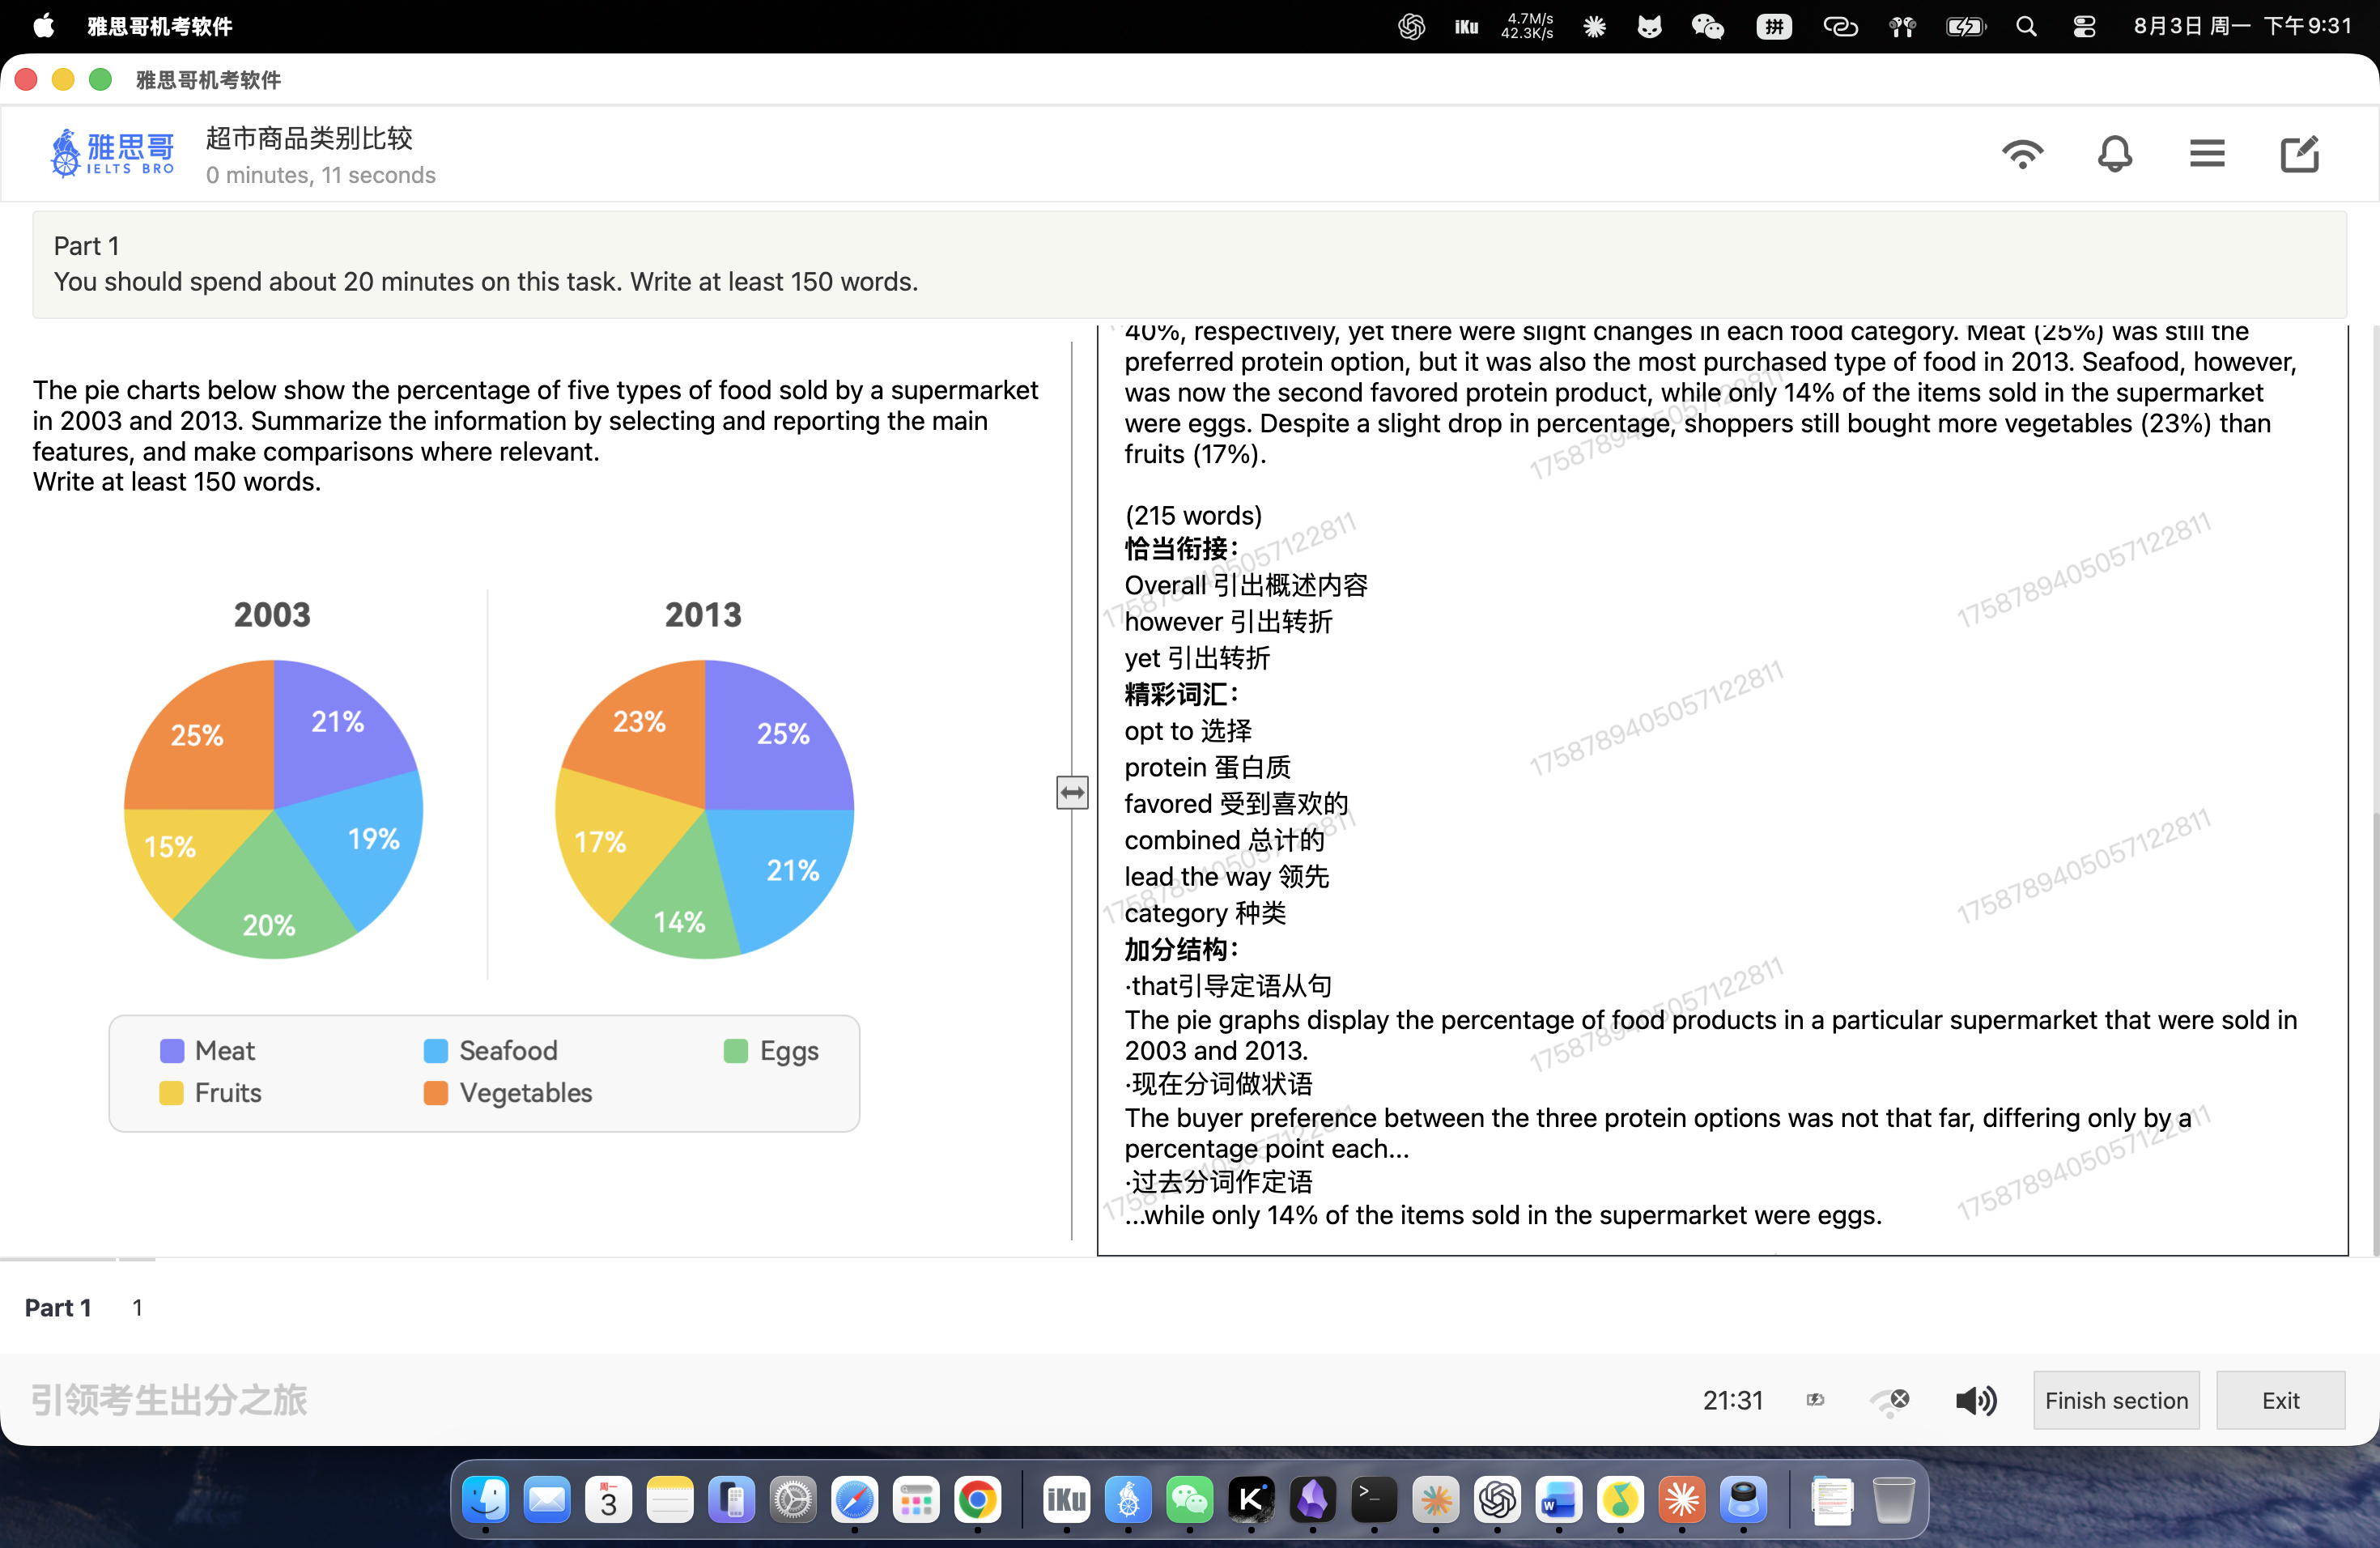Click the panel divider resize handle
The image size is (2380, 1548).
point(1072,792)
